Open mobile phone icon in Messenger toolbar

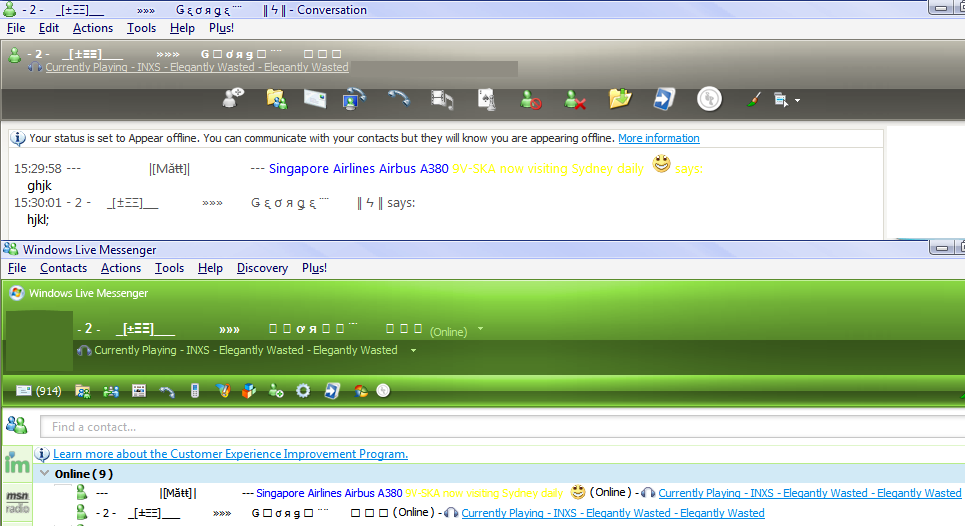coord(194,391)
